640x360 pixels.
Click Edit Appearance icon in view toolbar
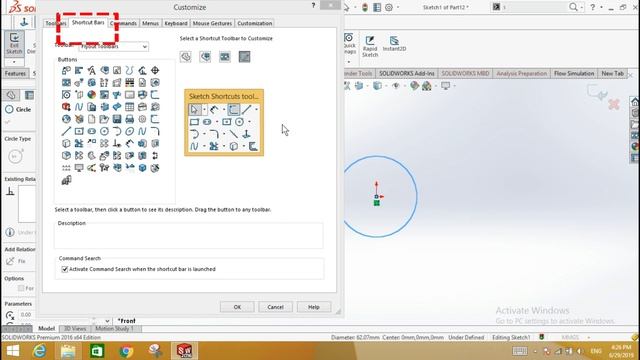coord(414,86)
